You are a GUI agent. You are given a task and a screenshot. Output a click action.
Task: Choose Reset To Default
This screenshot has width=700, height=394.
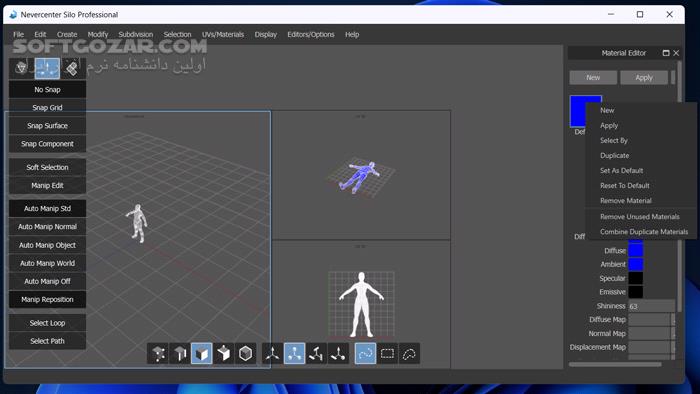641,186
